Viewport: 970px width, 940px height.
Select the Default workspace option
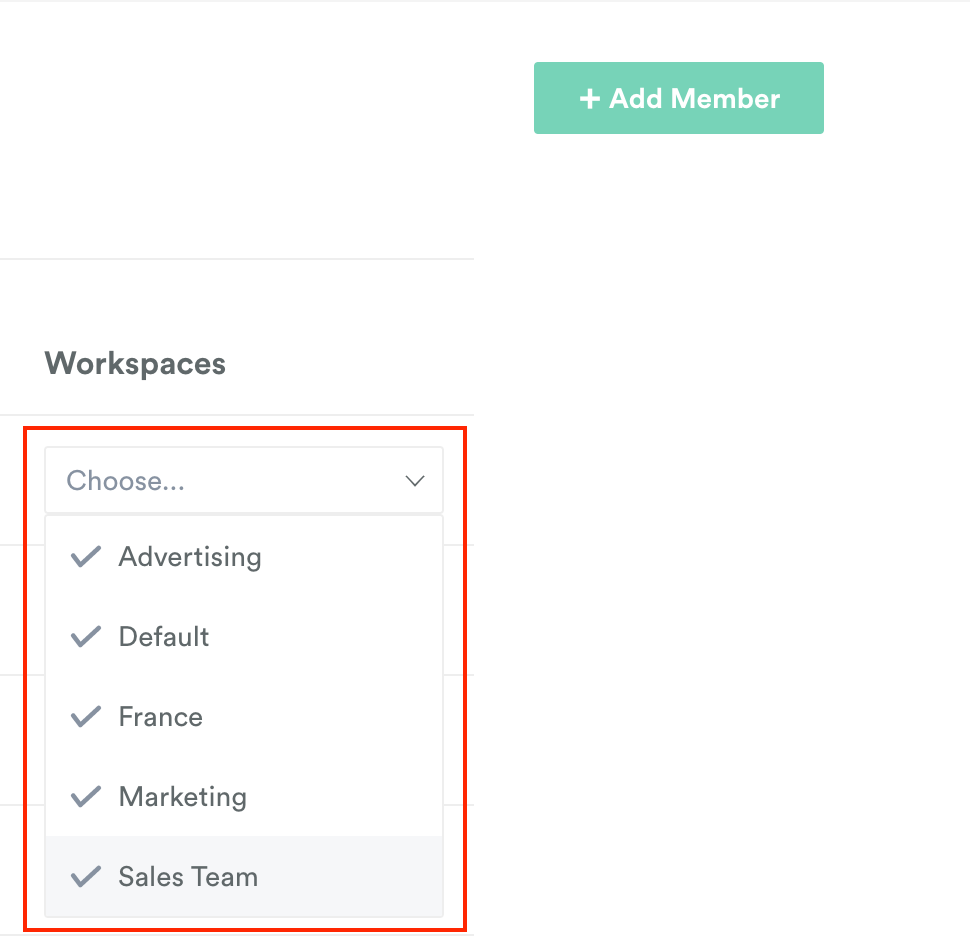[244, 636]
